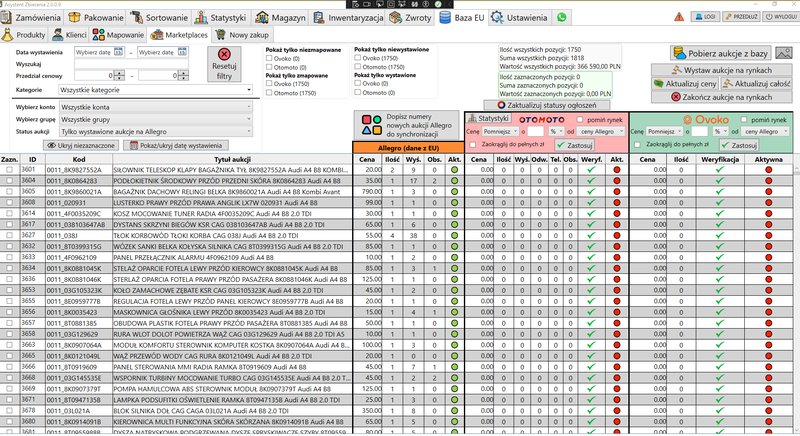
Task: Click the Mapowanie colored shapes icon
Action: pos(98,35)
